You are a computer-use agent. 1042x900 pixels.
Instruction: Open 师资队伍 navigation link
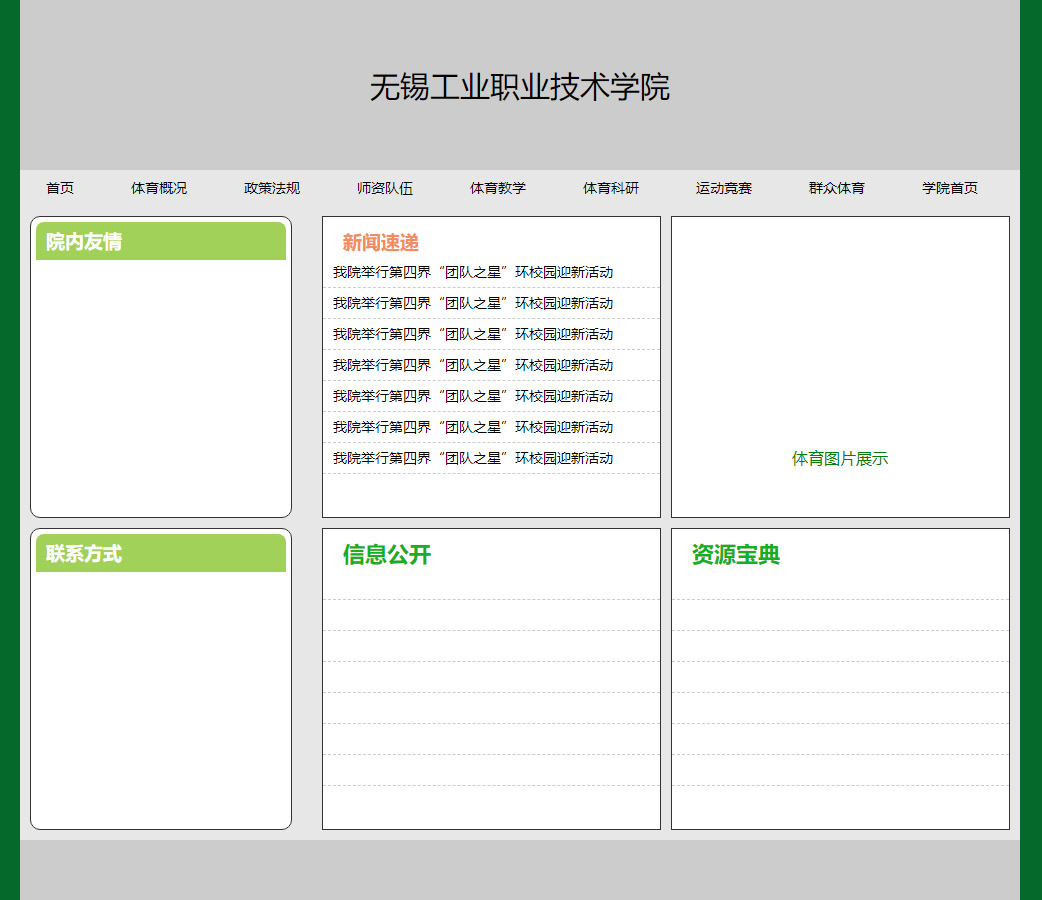[385, 188]
